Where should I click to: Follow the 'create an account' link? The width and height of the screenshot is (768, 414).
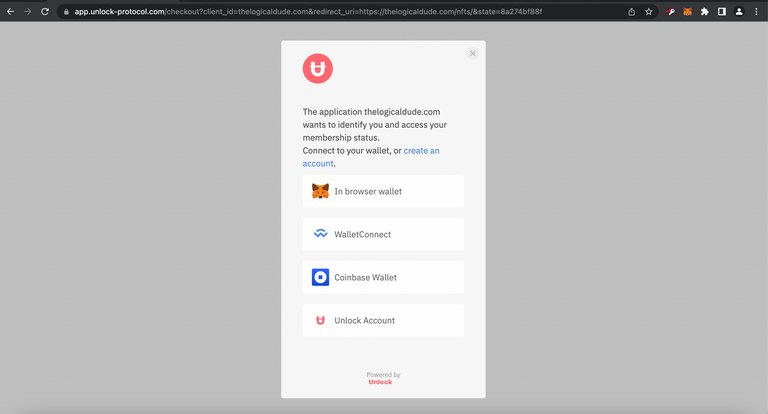(x=371, y=157)
